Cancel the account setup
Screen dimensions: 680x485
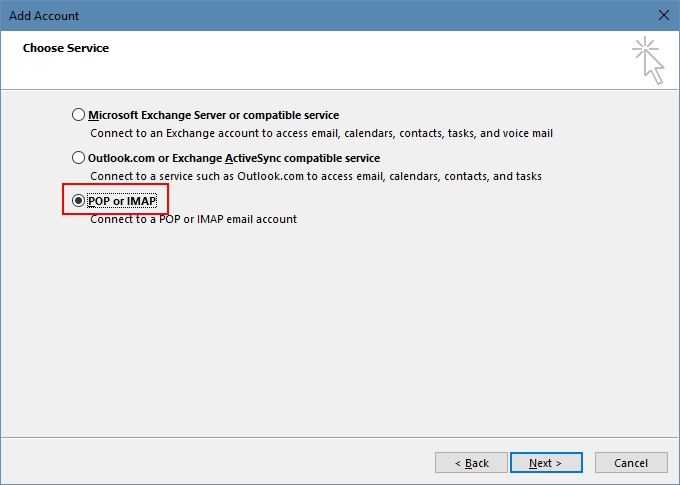pos(630,463)
